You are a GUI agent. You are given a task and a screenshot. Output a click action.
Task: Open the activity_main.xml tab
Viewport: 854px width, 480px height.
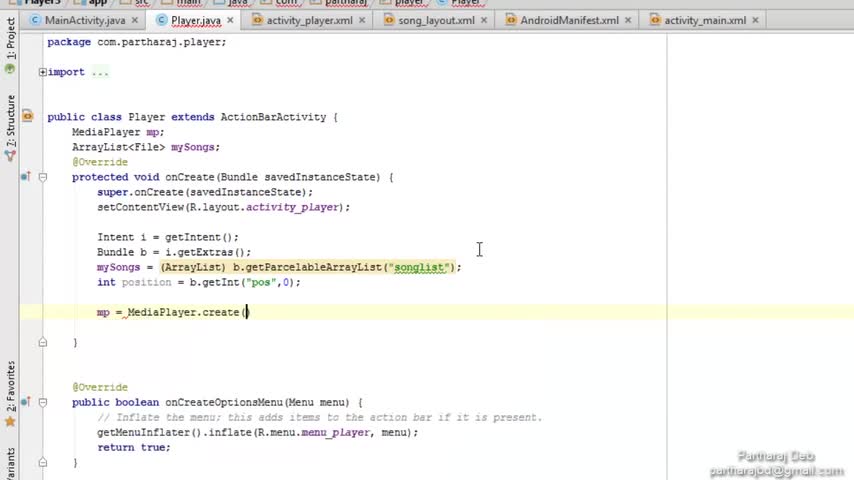(705, 20)
